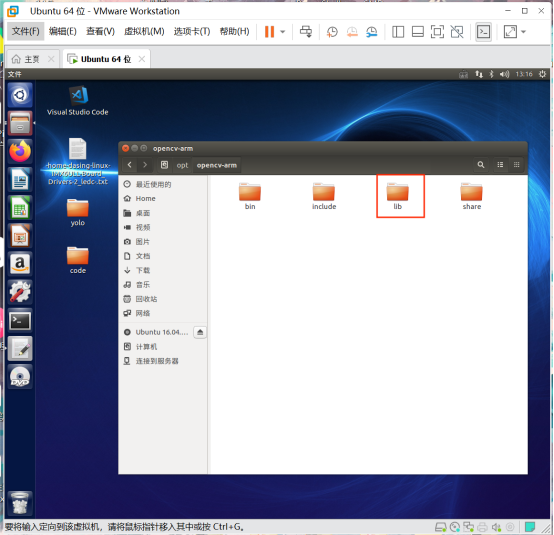Go forward in the file manager
Image resolution: width=554 pixels, height=535 pixels.
[x=145, y=165]
